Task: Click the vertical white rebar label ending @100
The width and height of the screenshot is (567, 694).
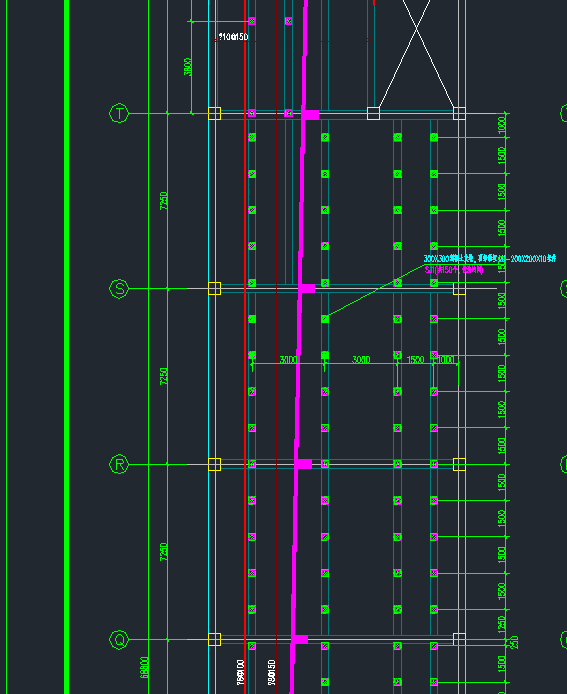Action: [x=240, y=672]
